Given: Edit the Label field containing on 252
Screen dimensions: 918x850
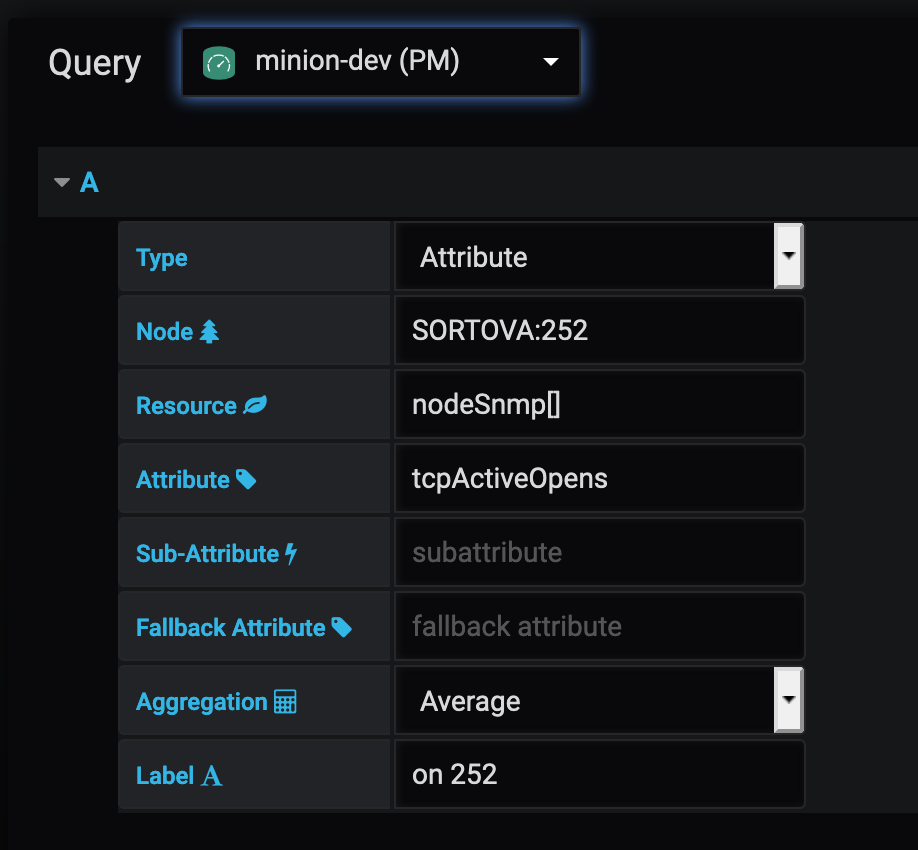Looking at the screenshot, I should point(600,774).
